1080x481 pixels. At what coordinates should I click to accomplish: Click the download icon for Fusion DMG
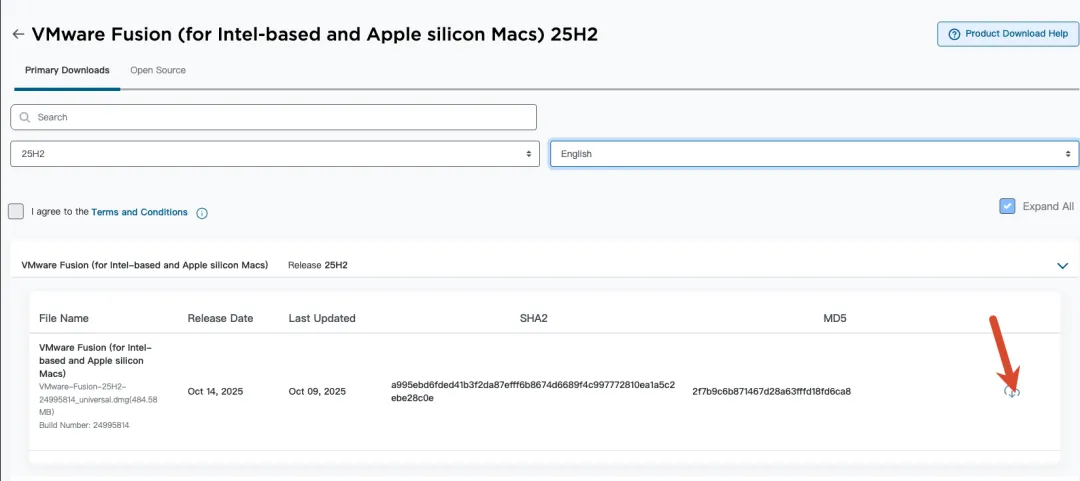coord(1012,392)
